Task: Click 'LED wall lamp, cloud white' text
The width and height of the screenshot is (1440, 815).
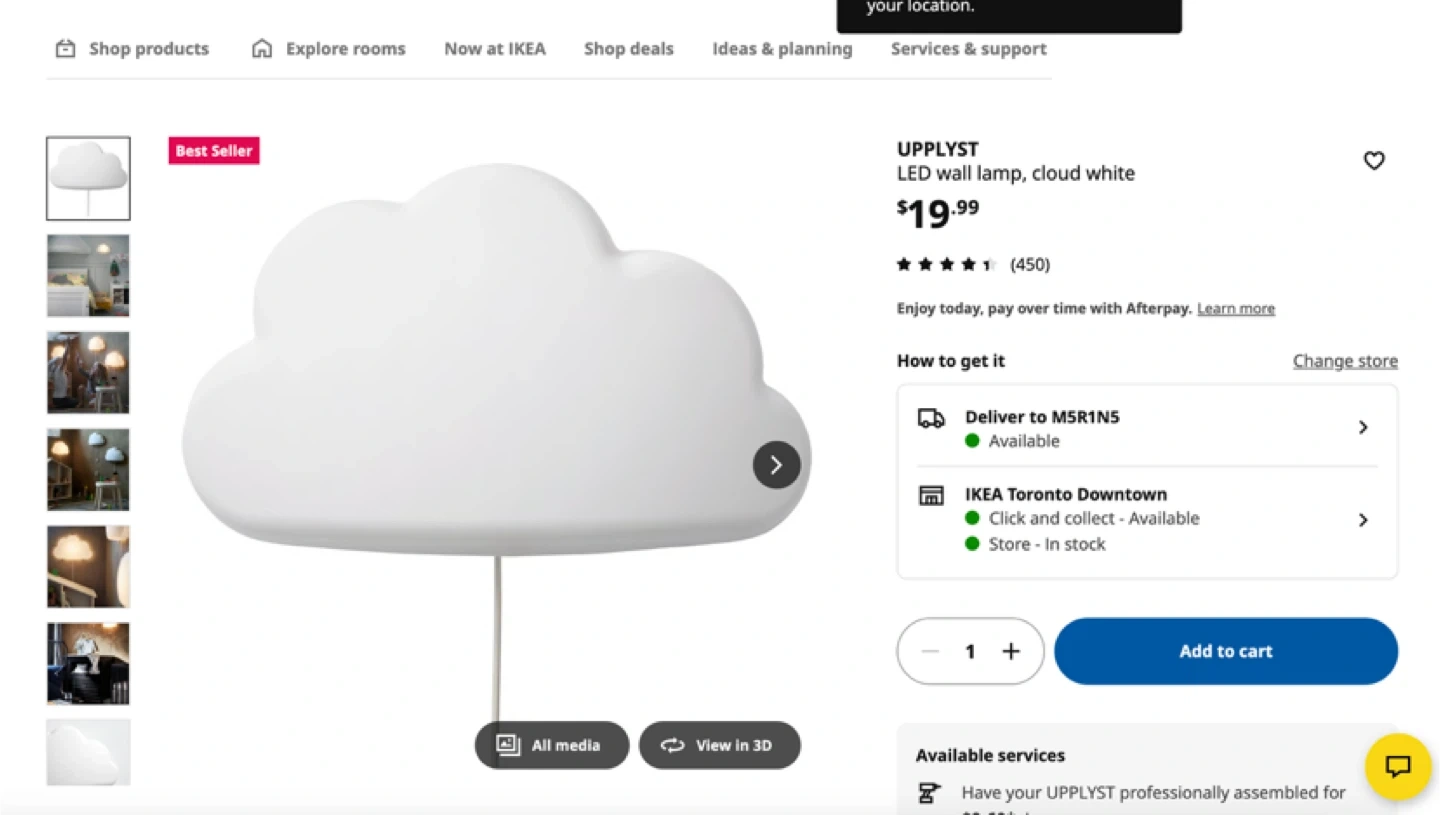Action: pos(1016,173)
